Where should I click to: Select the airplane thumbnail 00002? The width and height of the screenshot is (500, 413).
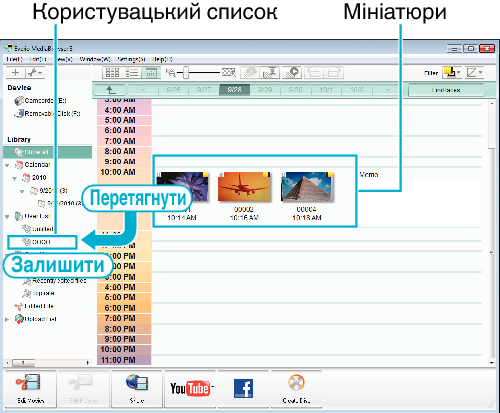244,187
